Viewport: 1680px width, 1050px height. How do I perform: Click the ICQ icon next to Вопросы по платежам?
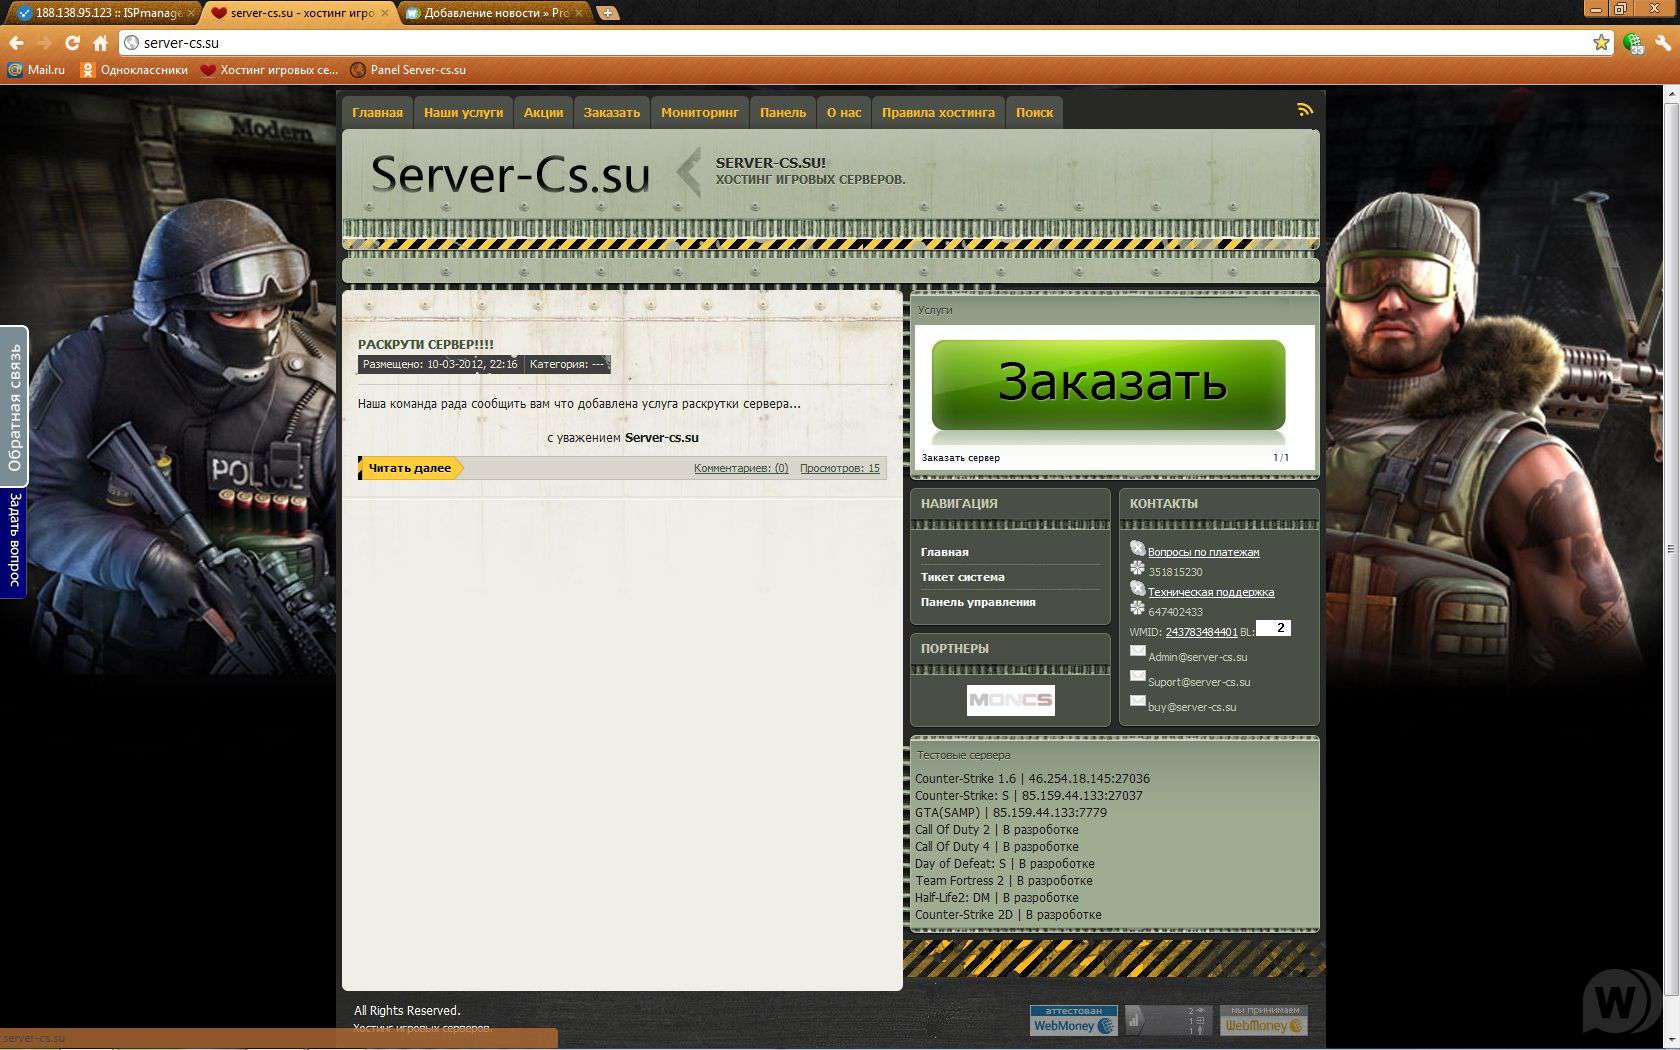click(1137, 548)
